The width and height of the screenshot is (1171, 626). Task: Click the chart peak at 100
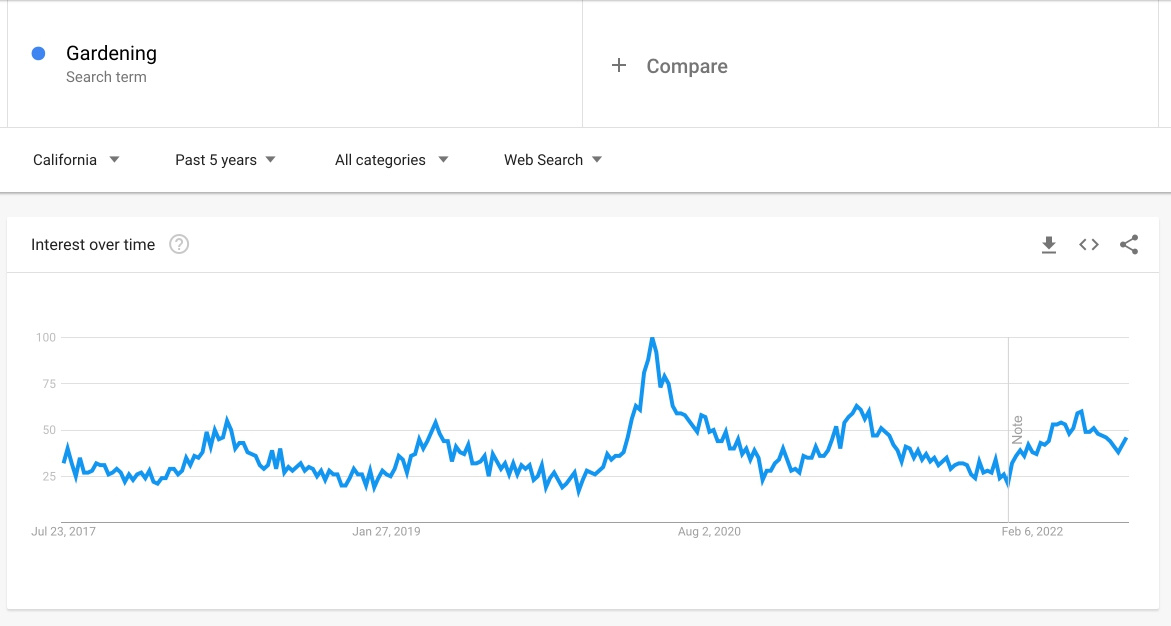click(x=652, y=338)
